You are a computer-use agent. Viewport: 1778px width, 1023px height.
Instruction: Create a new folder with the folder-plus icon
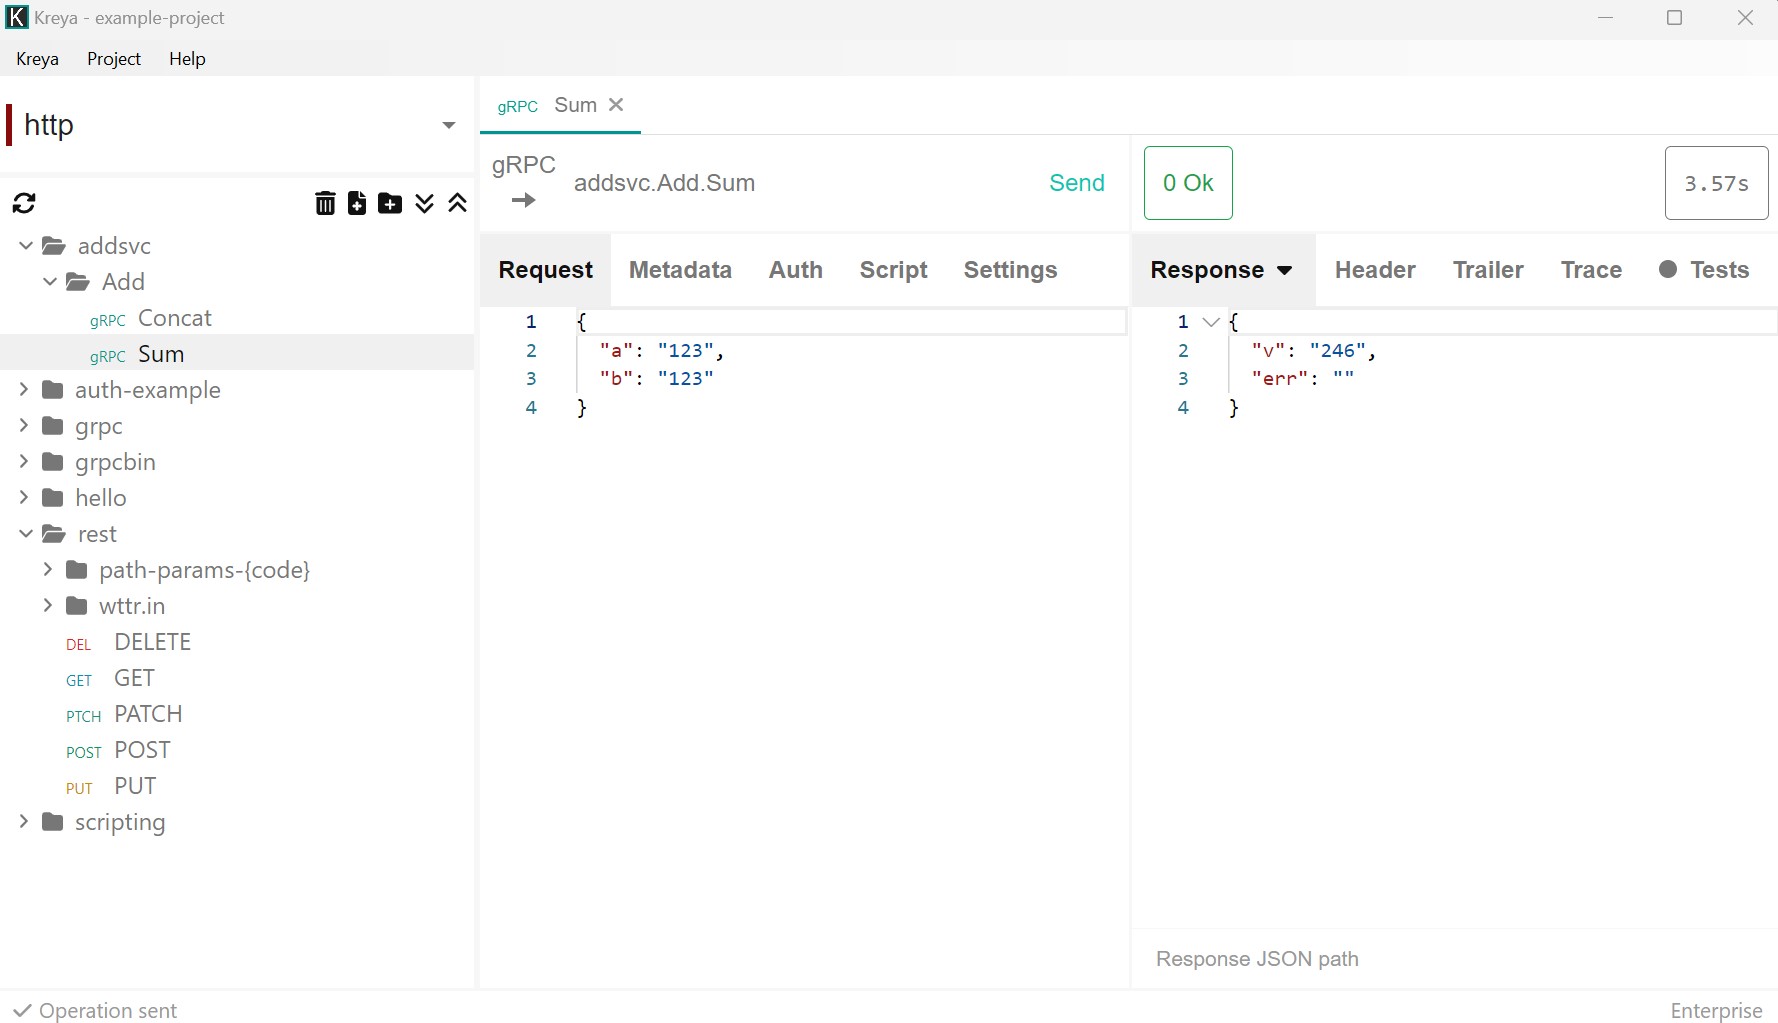click(390, 203)
